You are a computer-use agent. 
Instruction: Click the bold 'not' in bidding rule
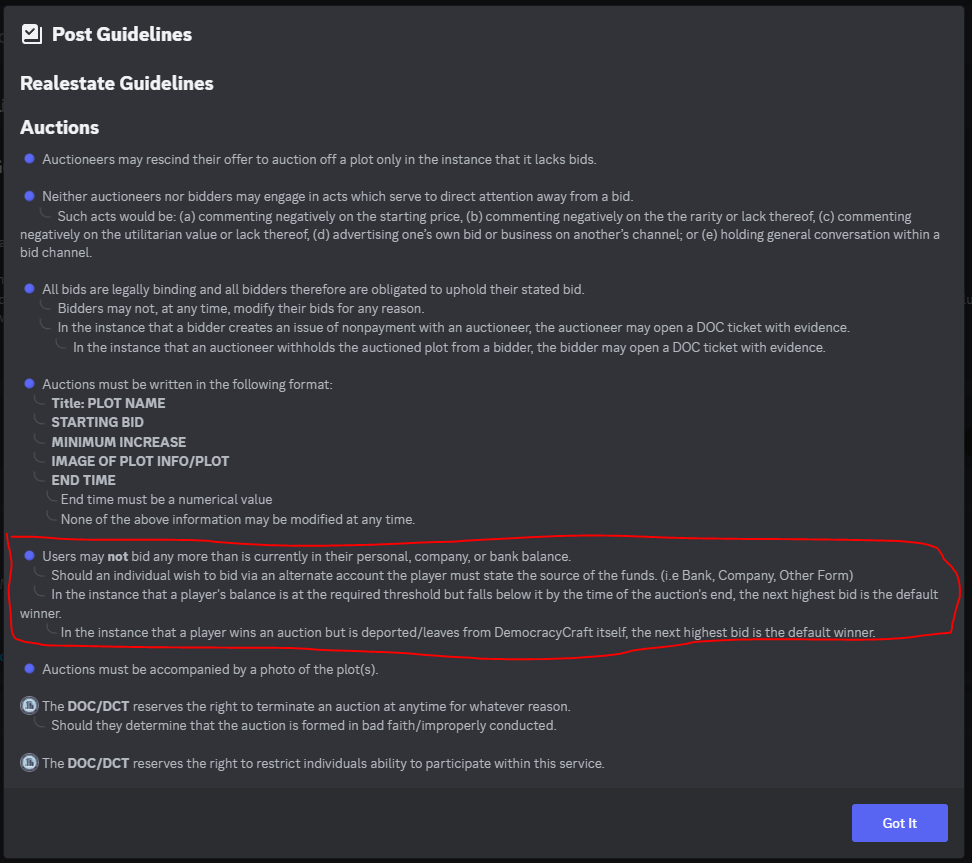pyautogui.click(x=118, y=557)
